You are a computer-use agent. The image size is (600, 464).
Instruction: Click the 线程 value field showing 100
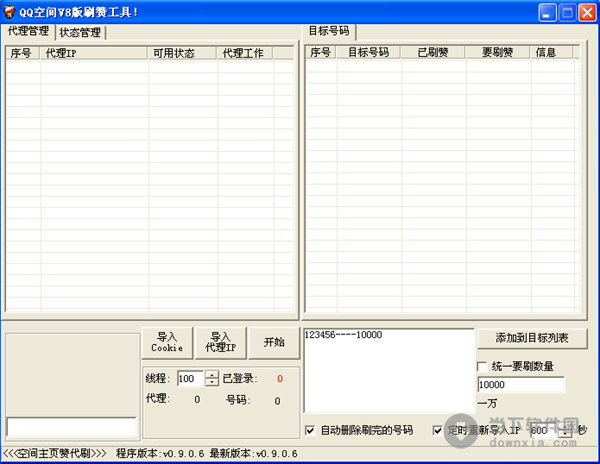point(191,379)
